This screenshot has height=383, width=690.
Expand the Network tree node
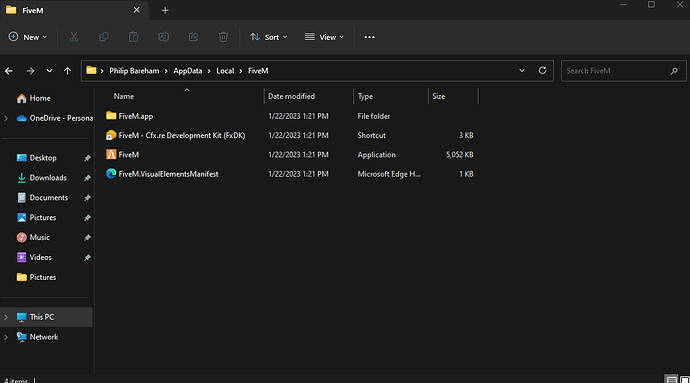tap(6, 337)
